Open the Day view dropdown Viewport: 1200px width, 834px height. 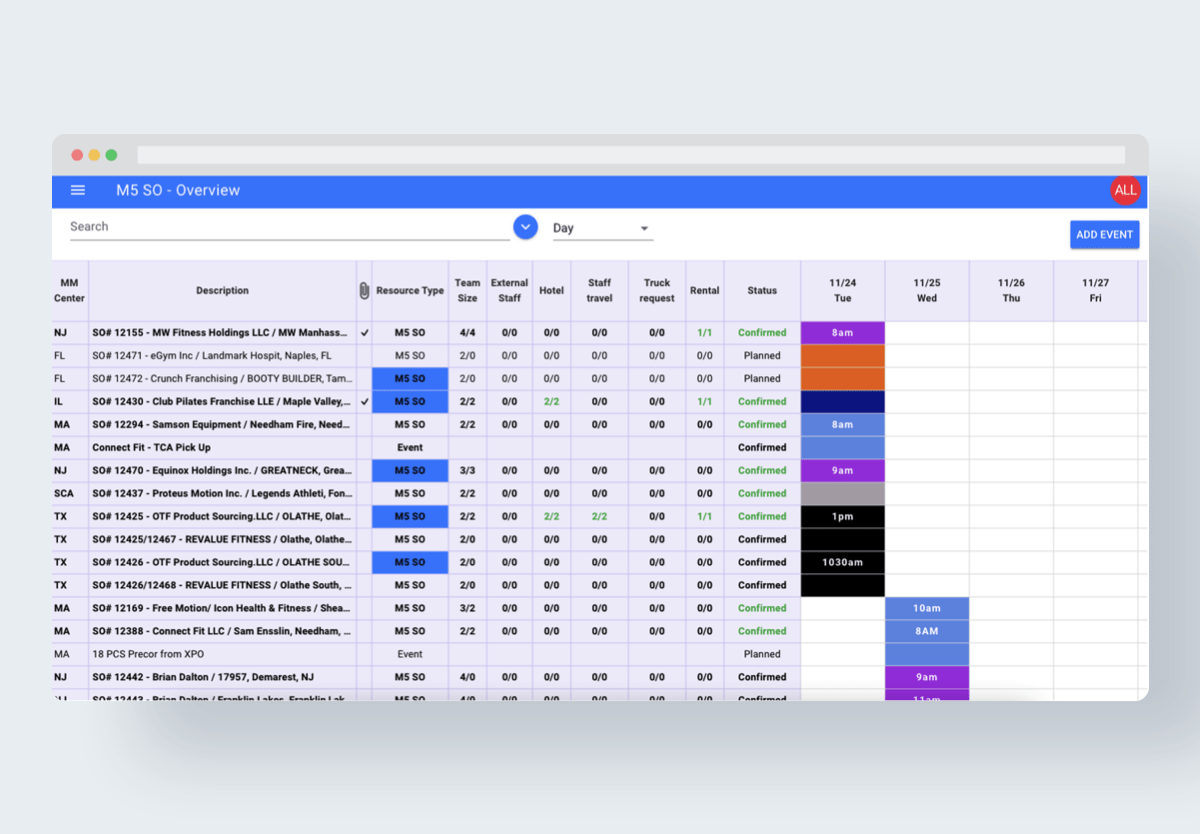point(603,228)
